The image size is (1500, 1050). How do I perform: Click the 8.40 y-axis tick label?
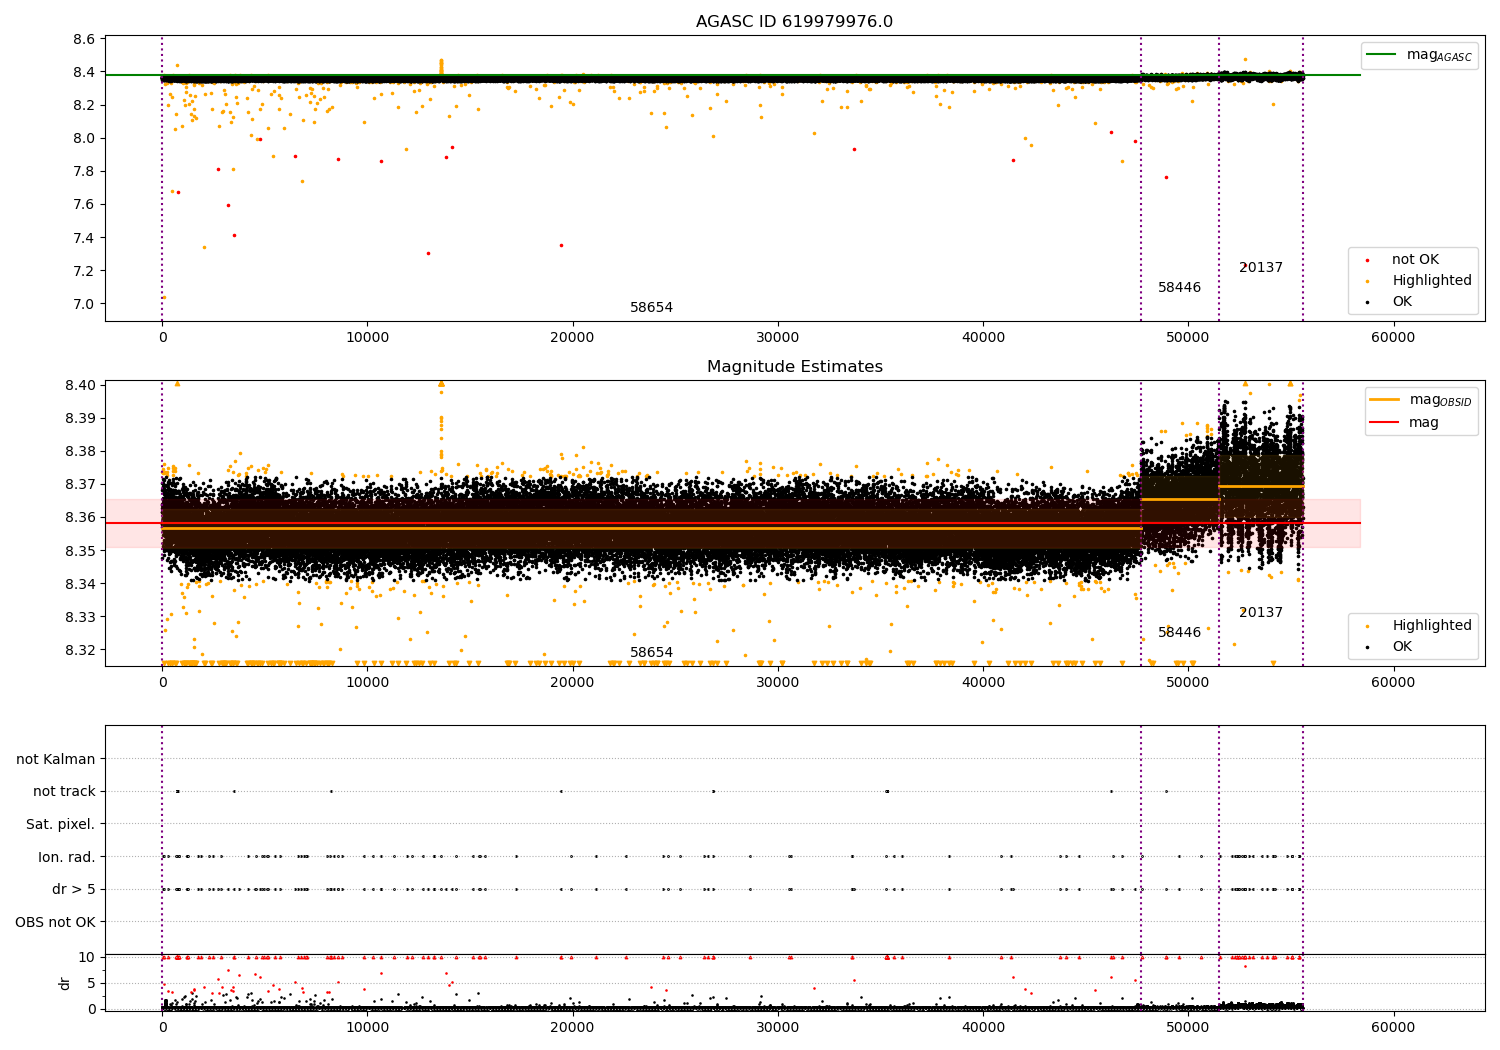tap(80, 386)
